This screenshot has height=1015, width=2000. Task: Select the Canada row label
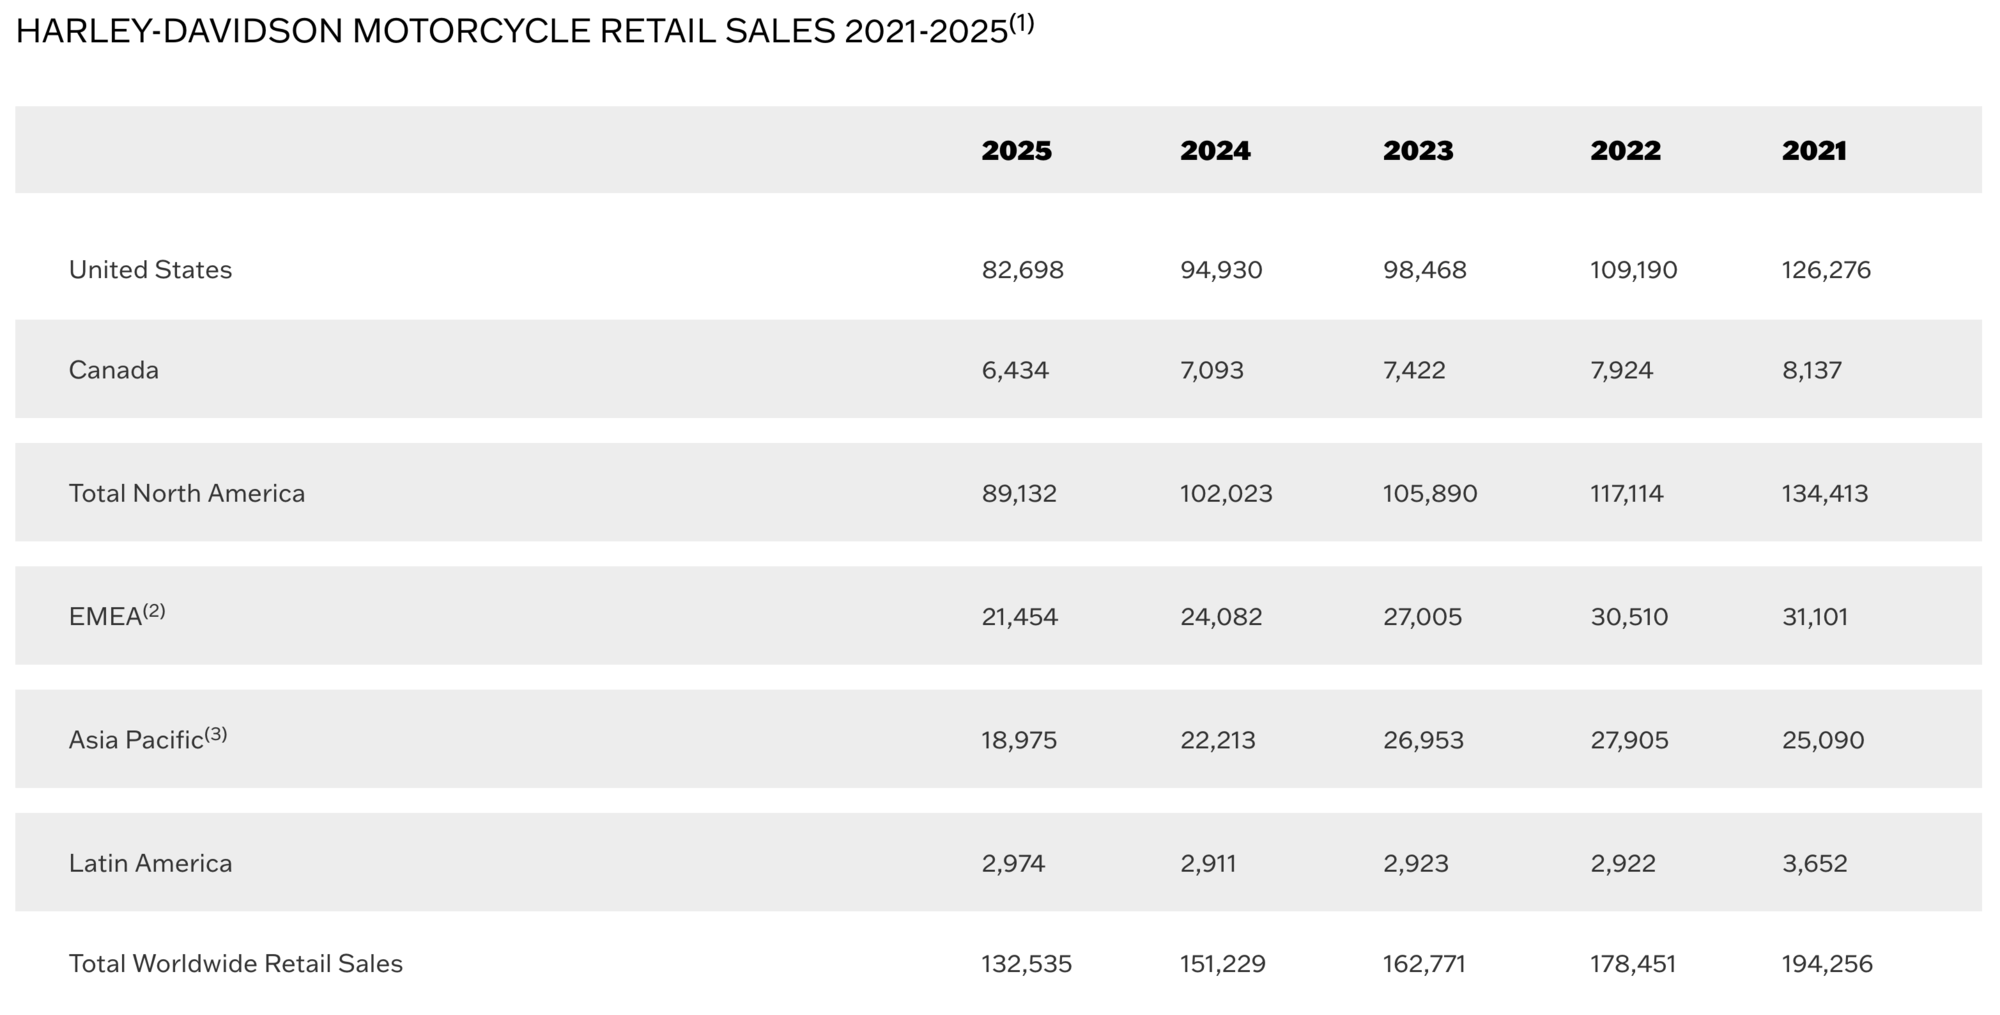(113, 370)
